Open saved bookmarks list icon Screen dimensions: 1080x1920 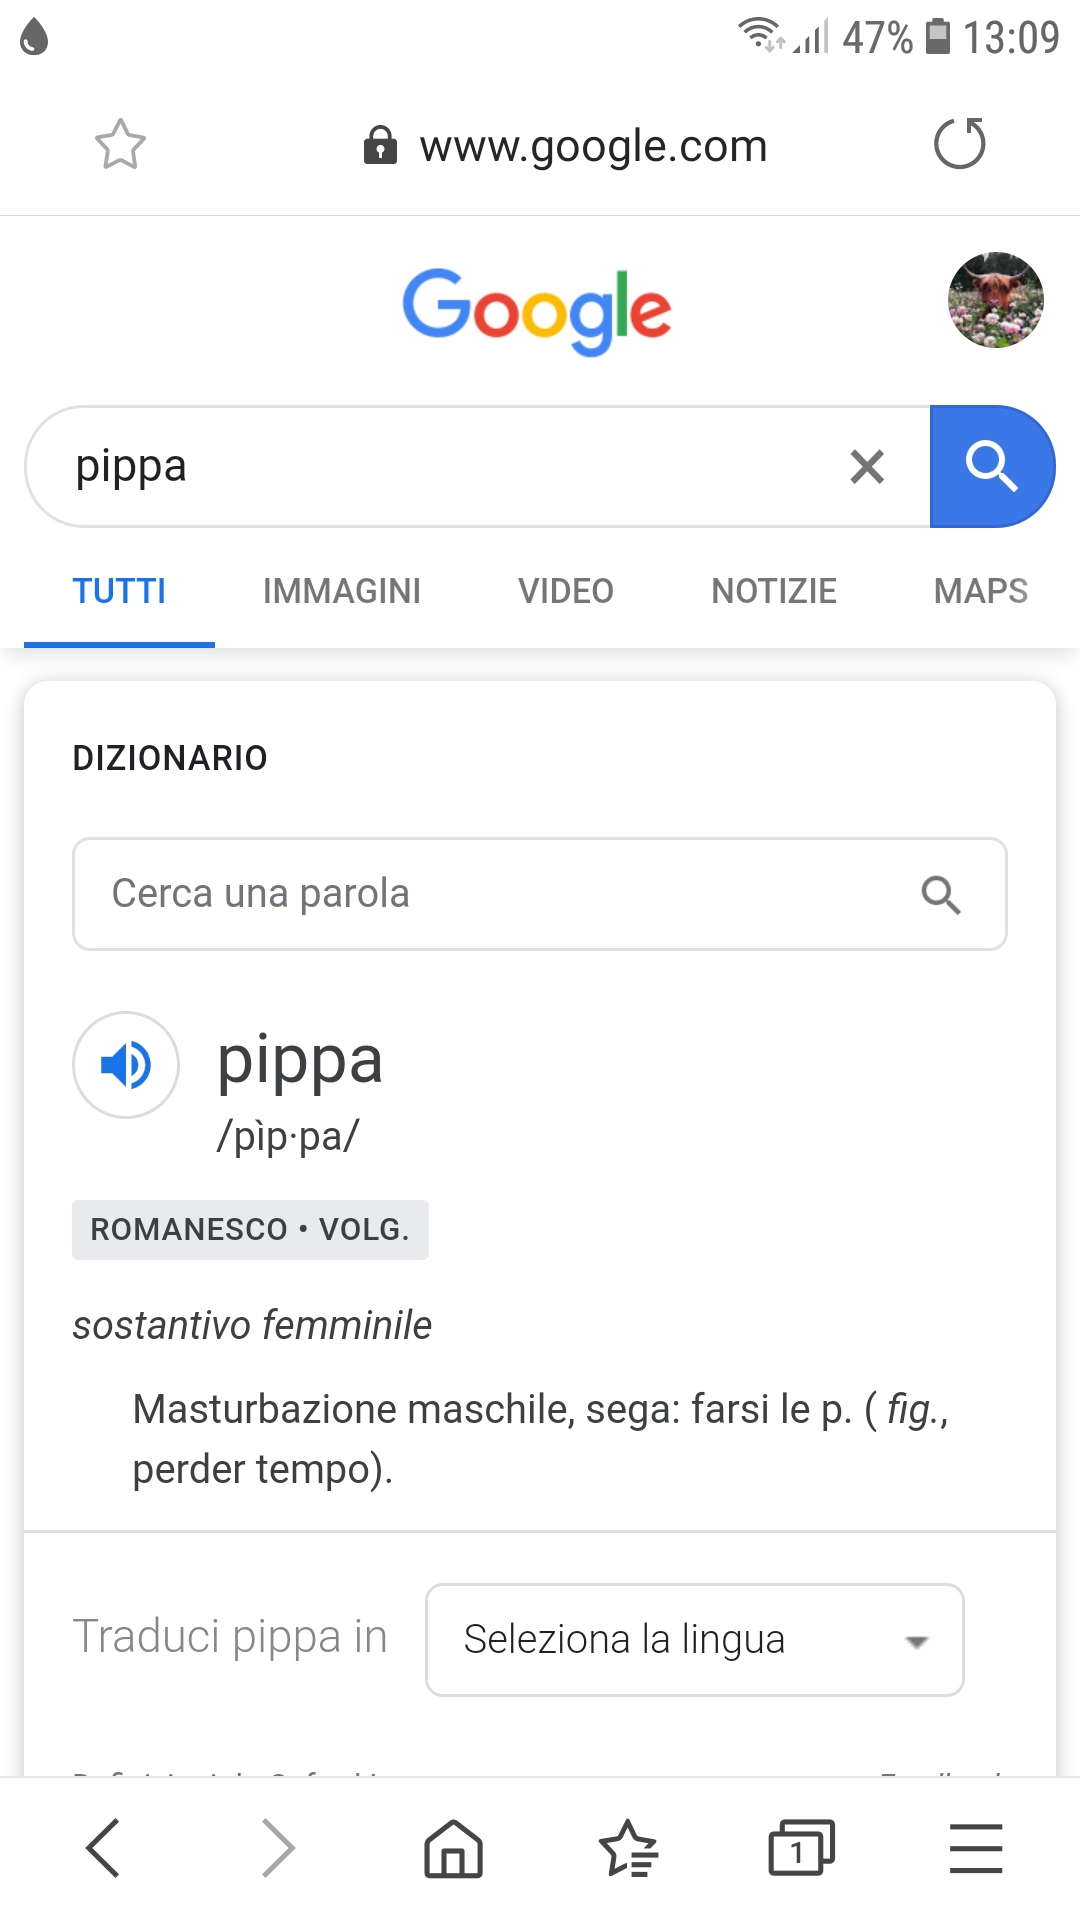pos(628,1848)
